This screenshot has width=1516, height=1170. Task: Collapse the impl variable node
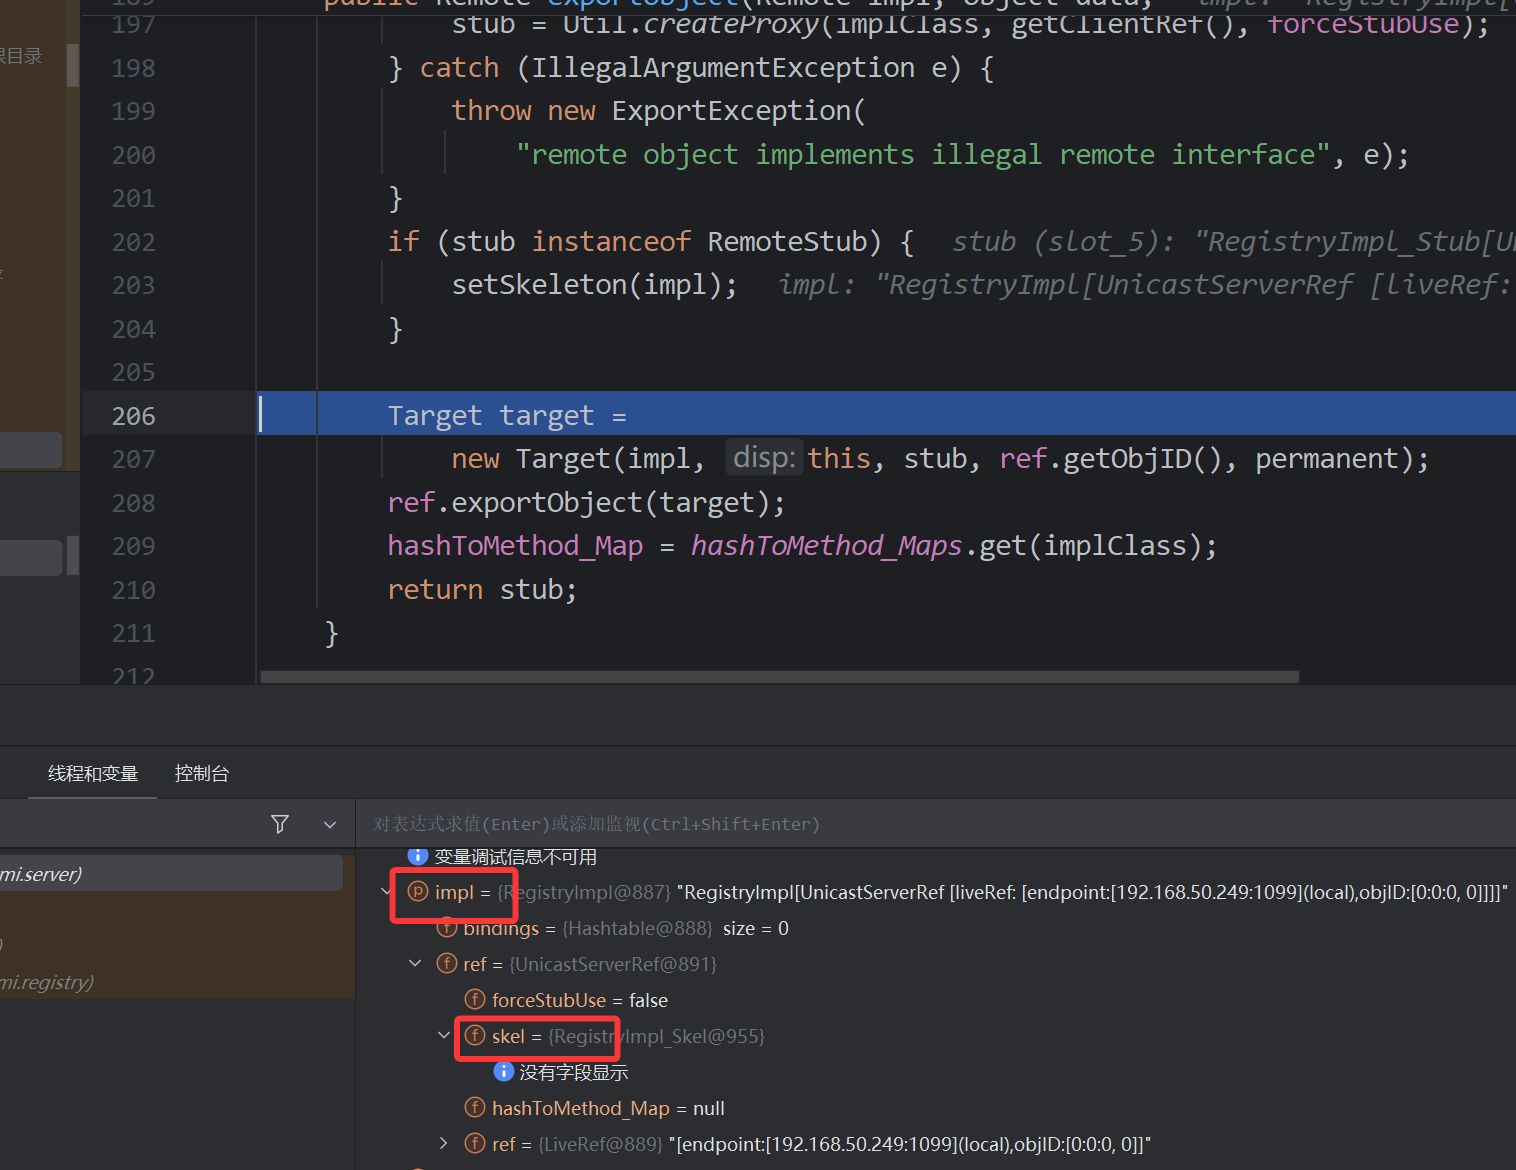(x=386, y=892)
